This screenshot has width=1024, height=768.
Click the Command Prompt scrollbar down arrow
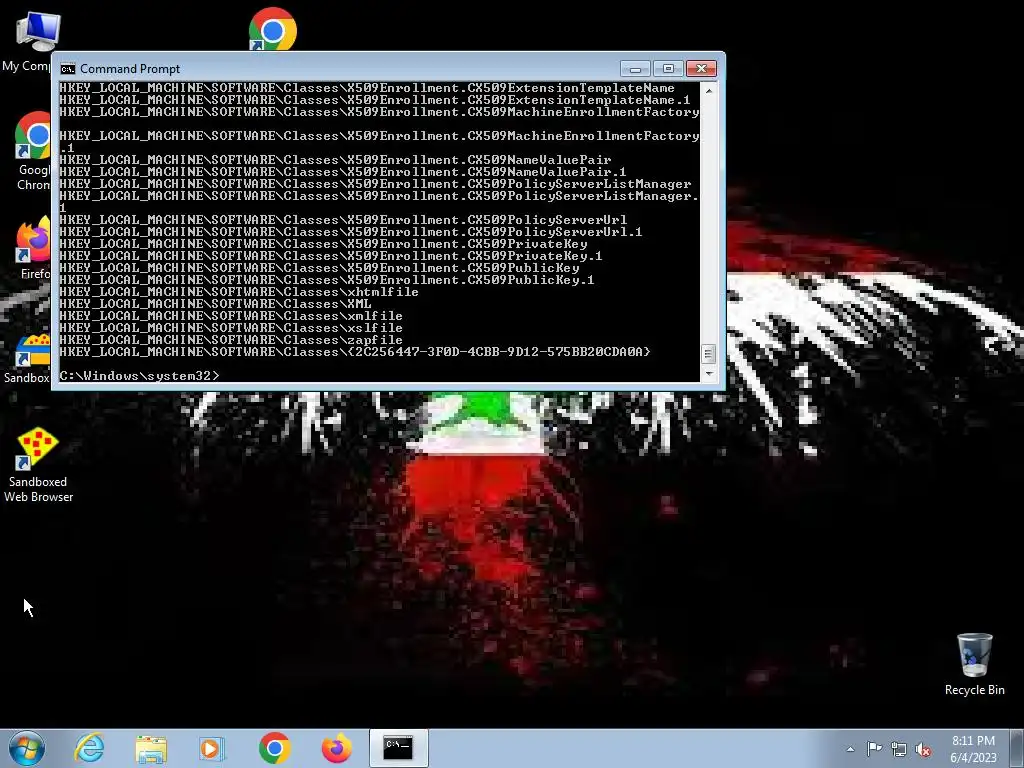tap(709, 374)
